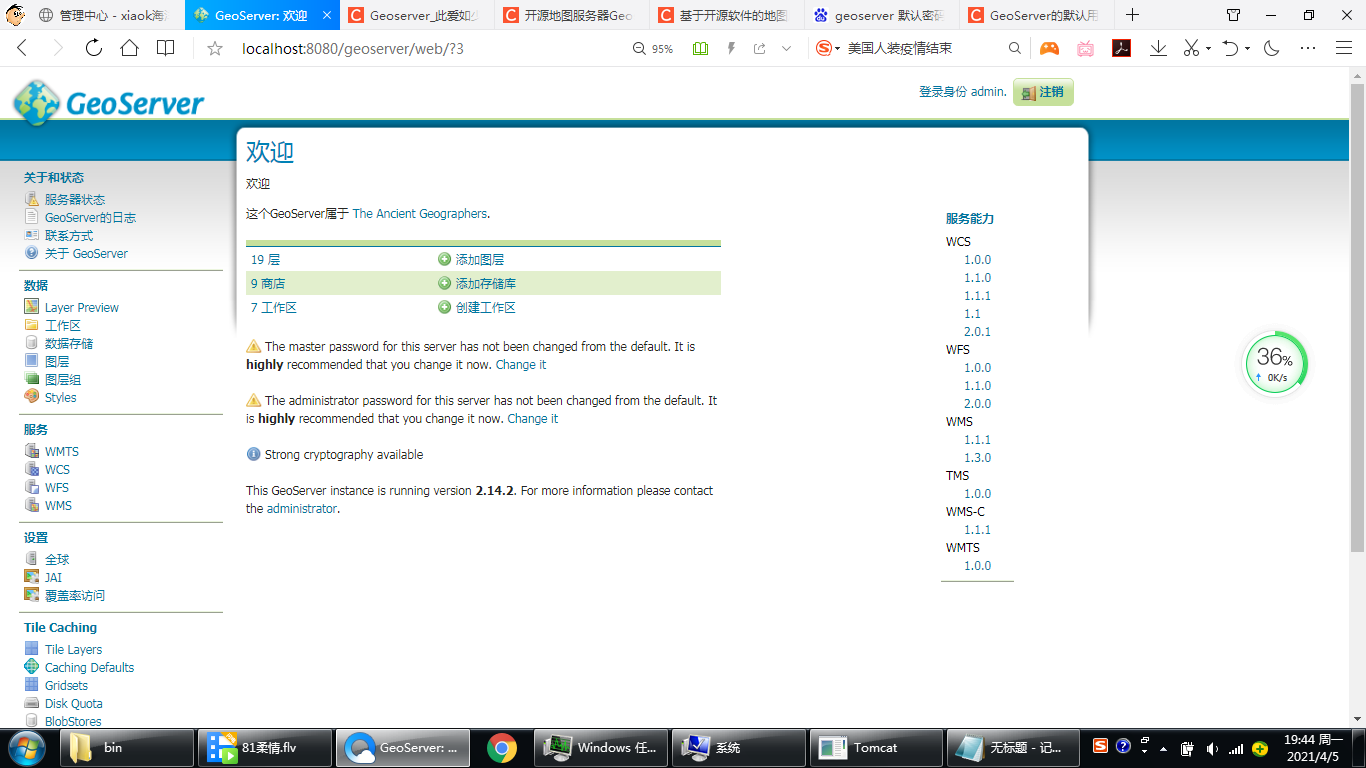Open WFS 2.0.0 capabilities
Viewport: 1366px width, 768px height.
(x=977, y=404)
